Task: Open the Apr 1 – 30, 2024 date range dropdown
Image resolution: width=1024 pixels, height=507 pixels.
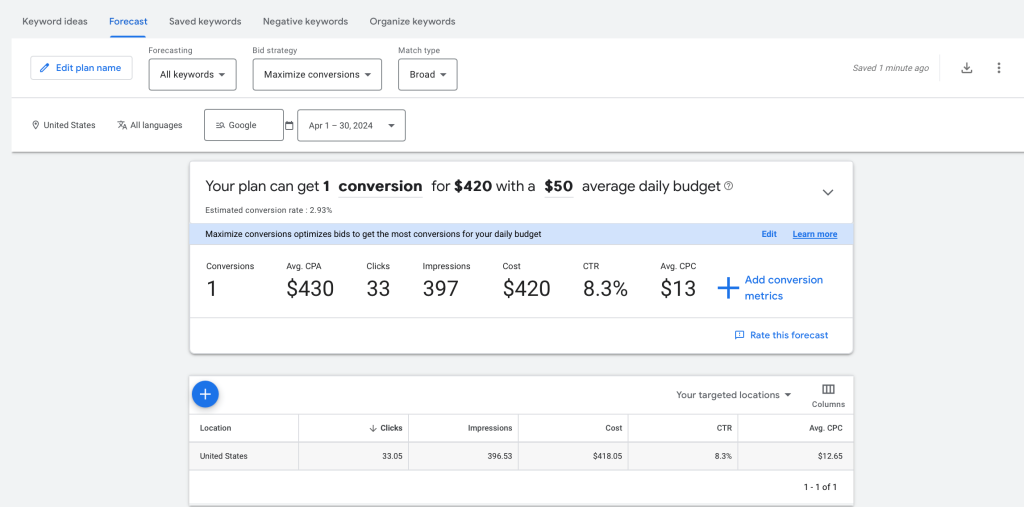Action: 351,125
